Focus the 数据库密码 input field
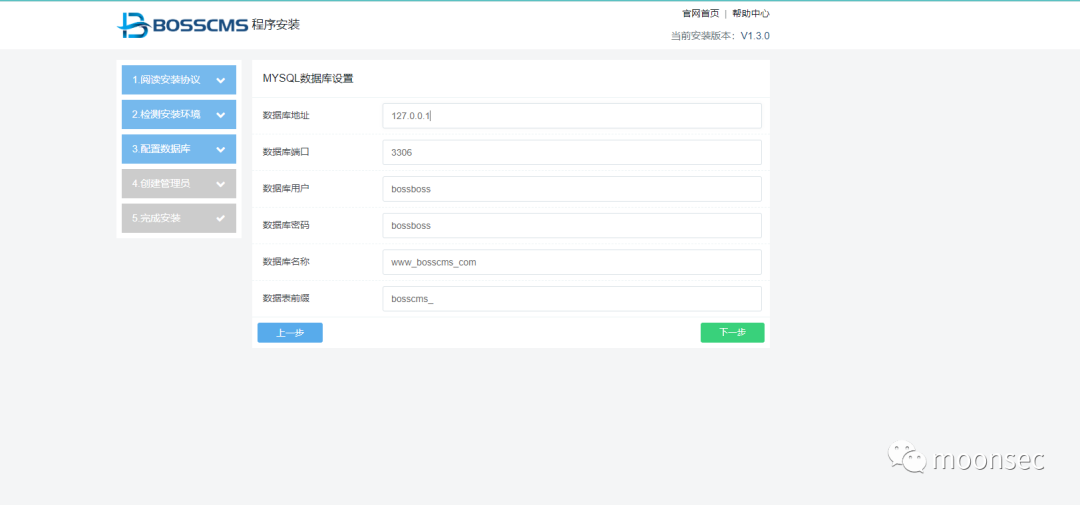1080x505 pixels. [572, 225]
